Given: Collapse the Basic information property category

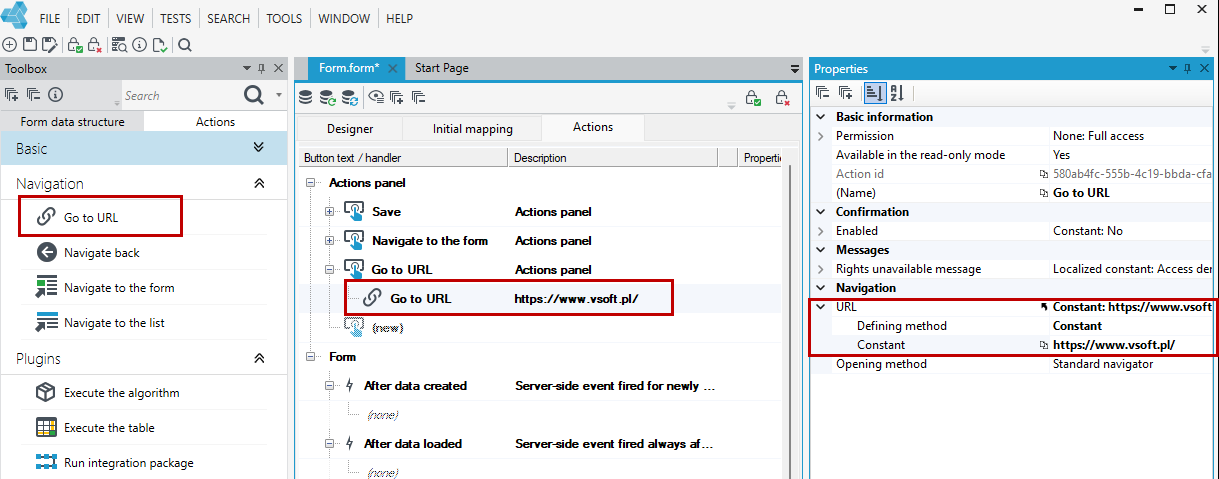Looking at the screenshot, I should 821,117.
